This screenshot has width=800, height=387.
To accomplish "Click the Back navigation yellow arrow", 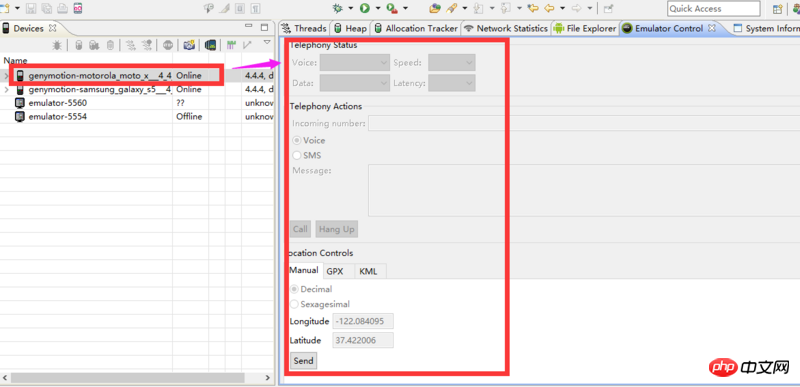I will point(549,8).
